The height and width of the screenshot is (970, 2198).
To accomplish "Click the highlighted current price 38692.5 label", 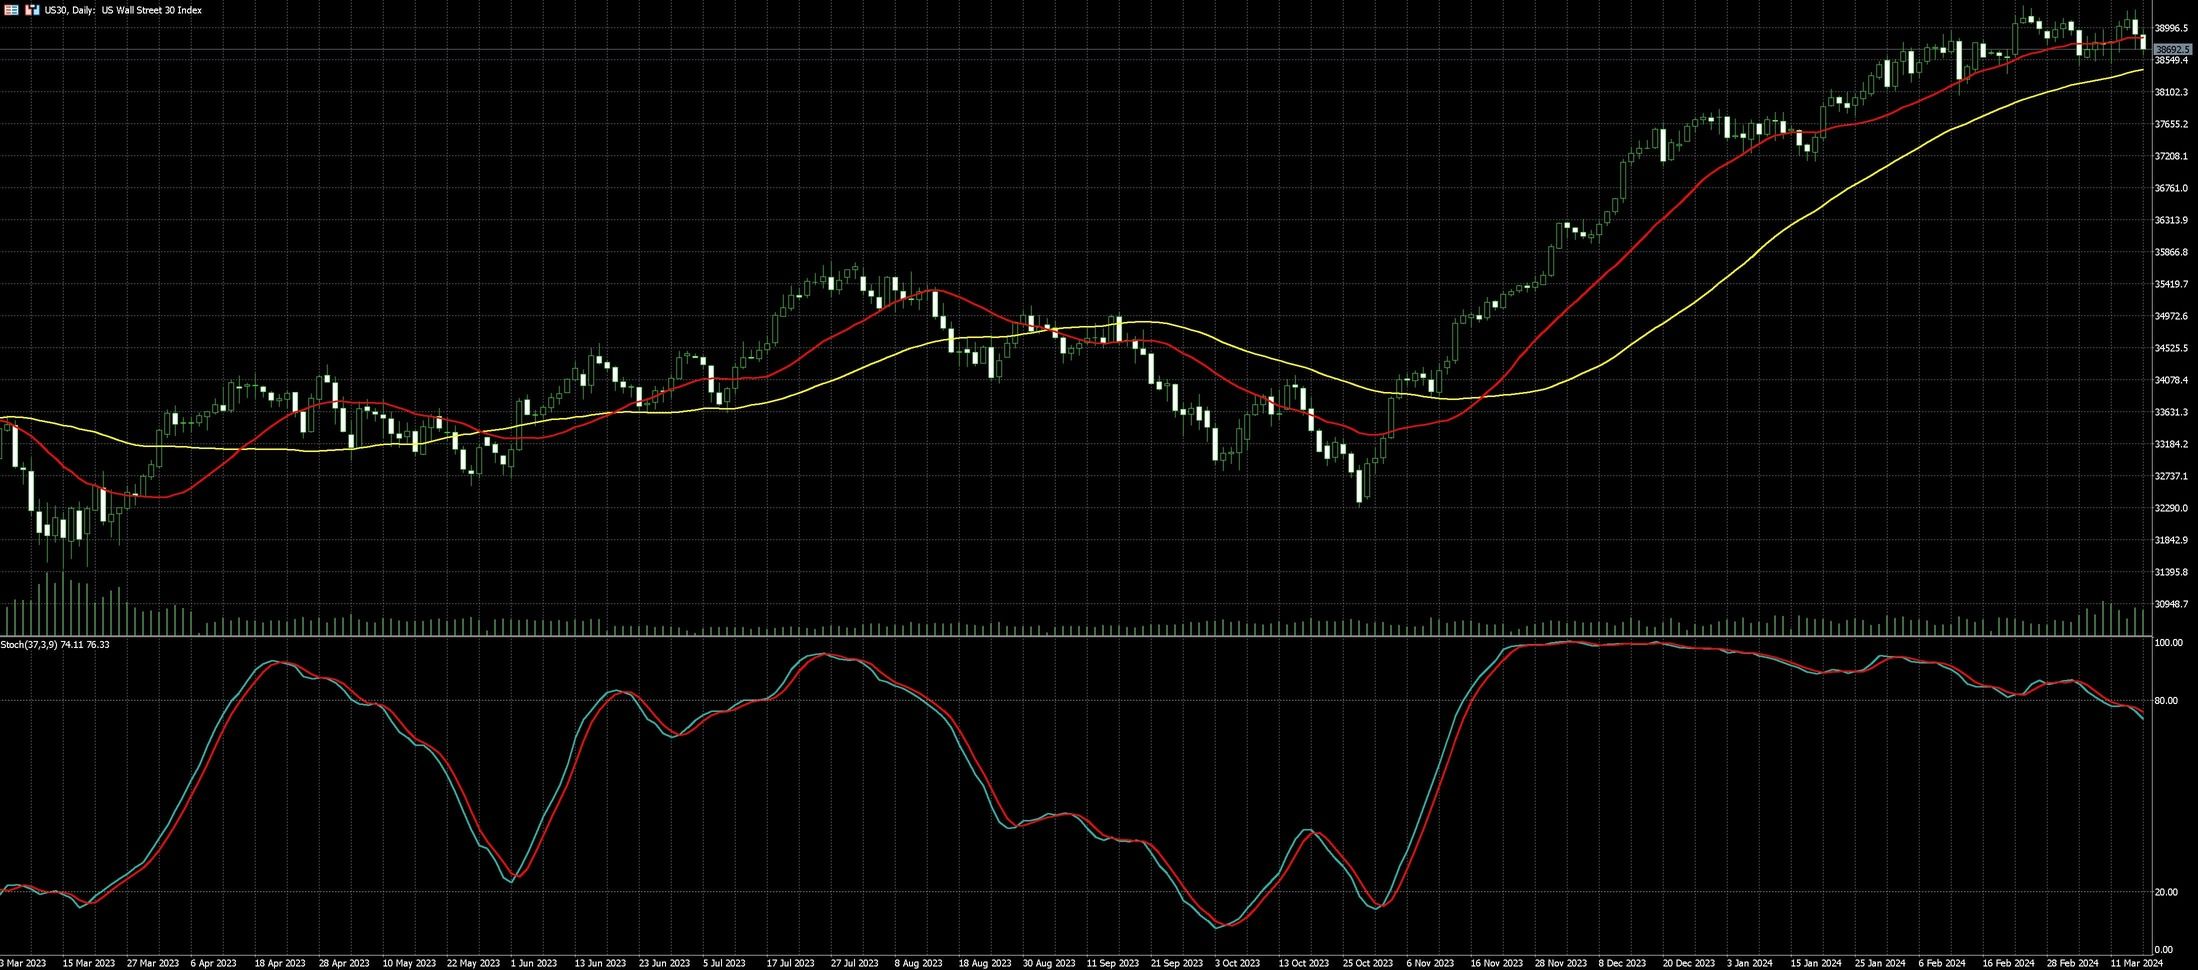I will 2173,49.
